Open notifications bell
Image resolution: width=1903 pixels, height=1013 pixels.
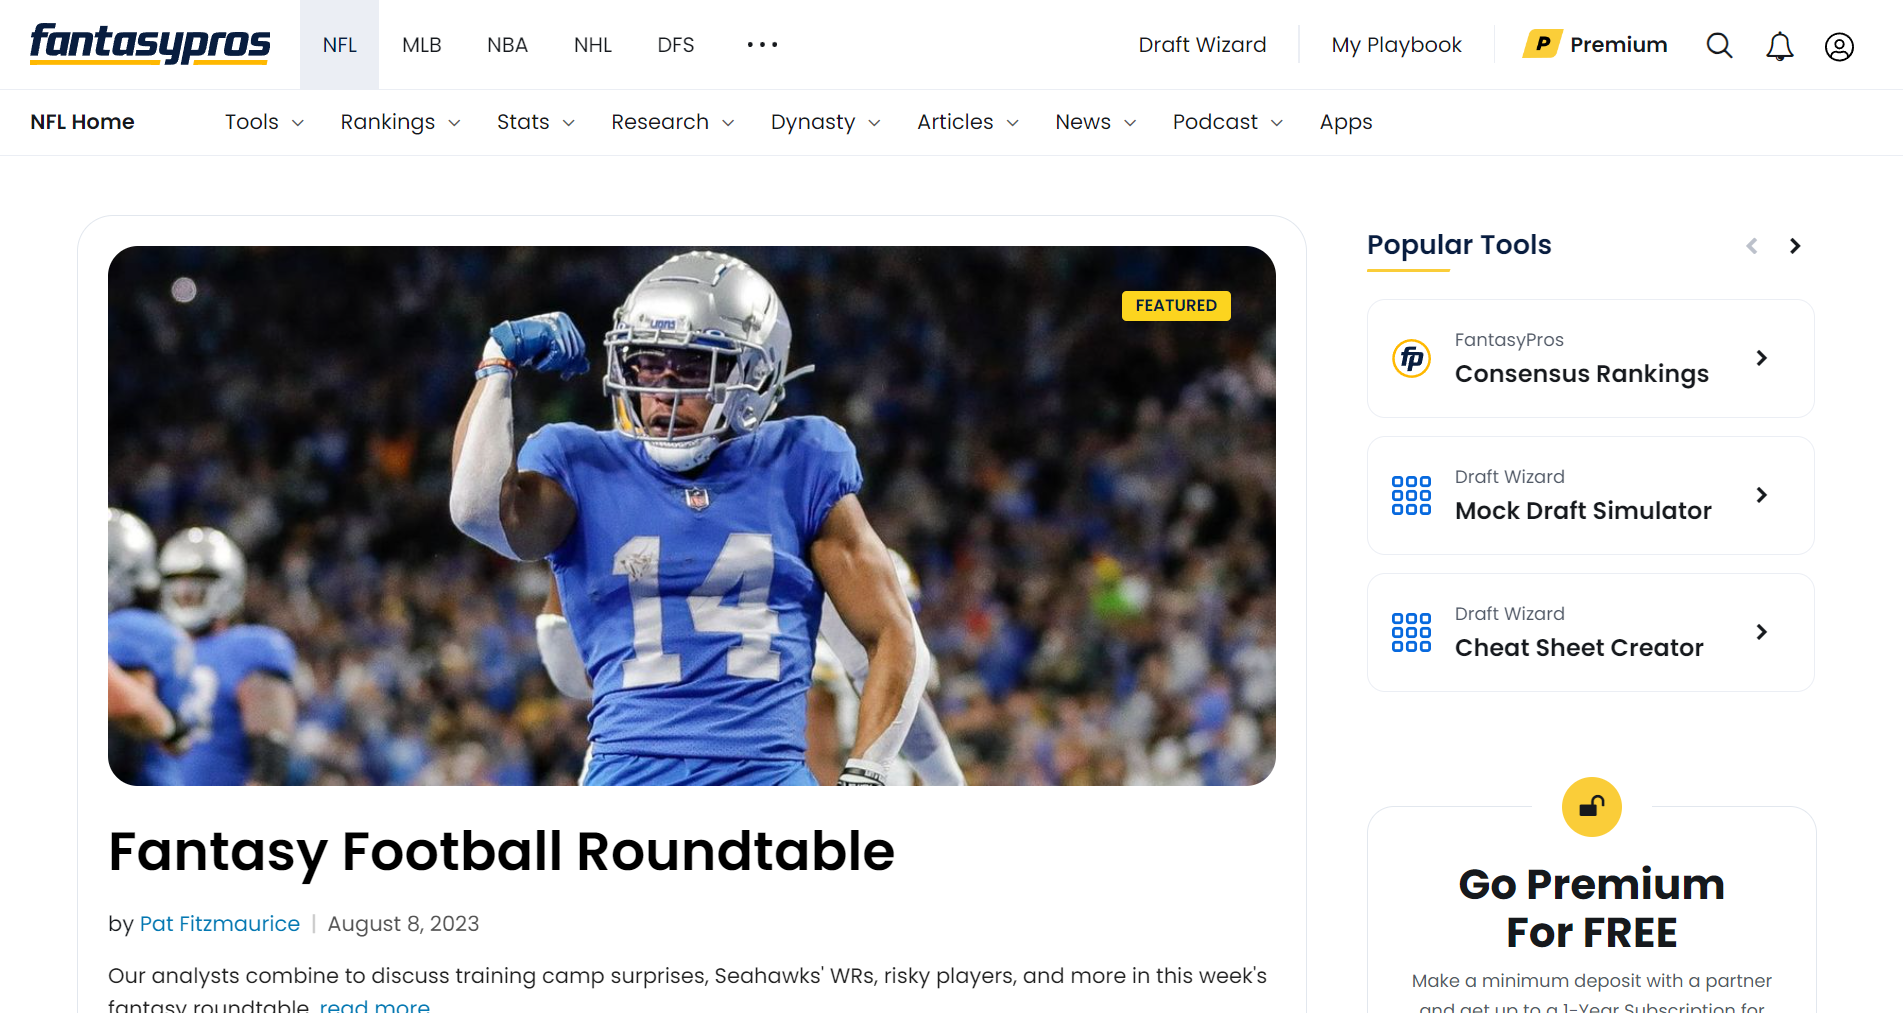pos(1779,46)
